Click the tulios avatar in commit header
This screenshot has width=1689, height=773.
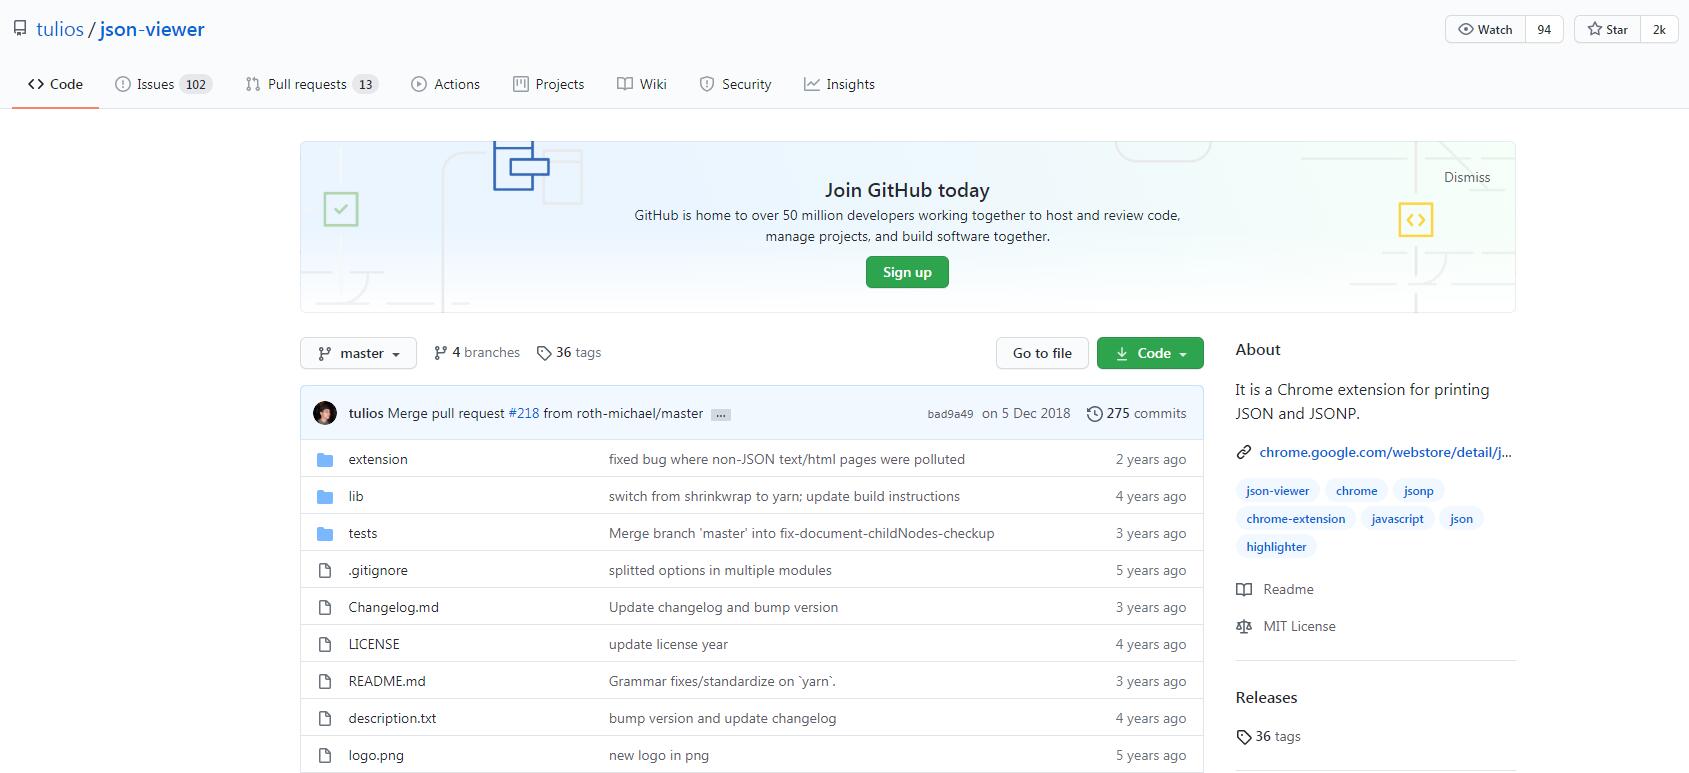tap(325, 413)
